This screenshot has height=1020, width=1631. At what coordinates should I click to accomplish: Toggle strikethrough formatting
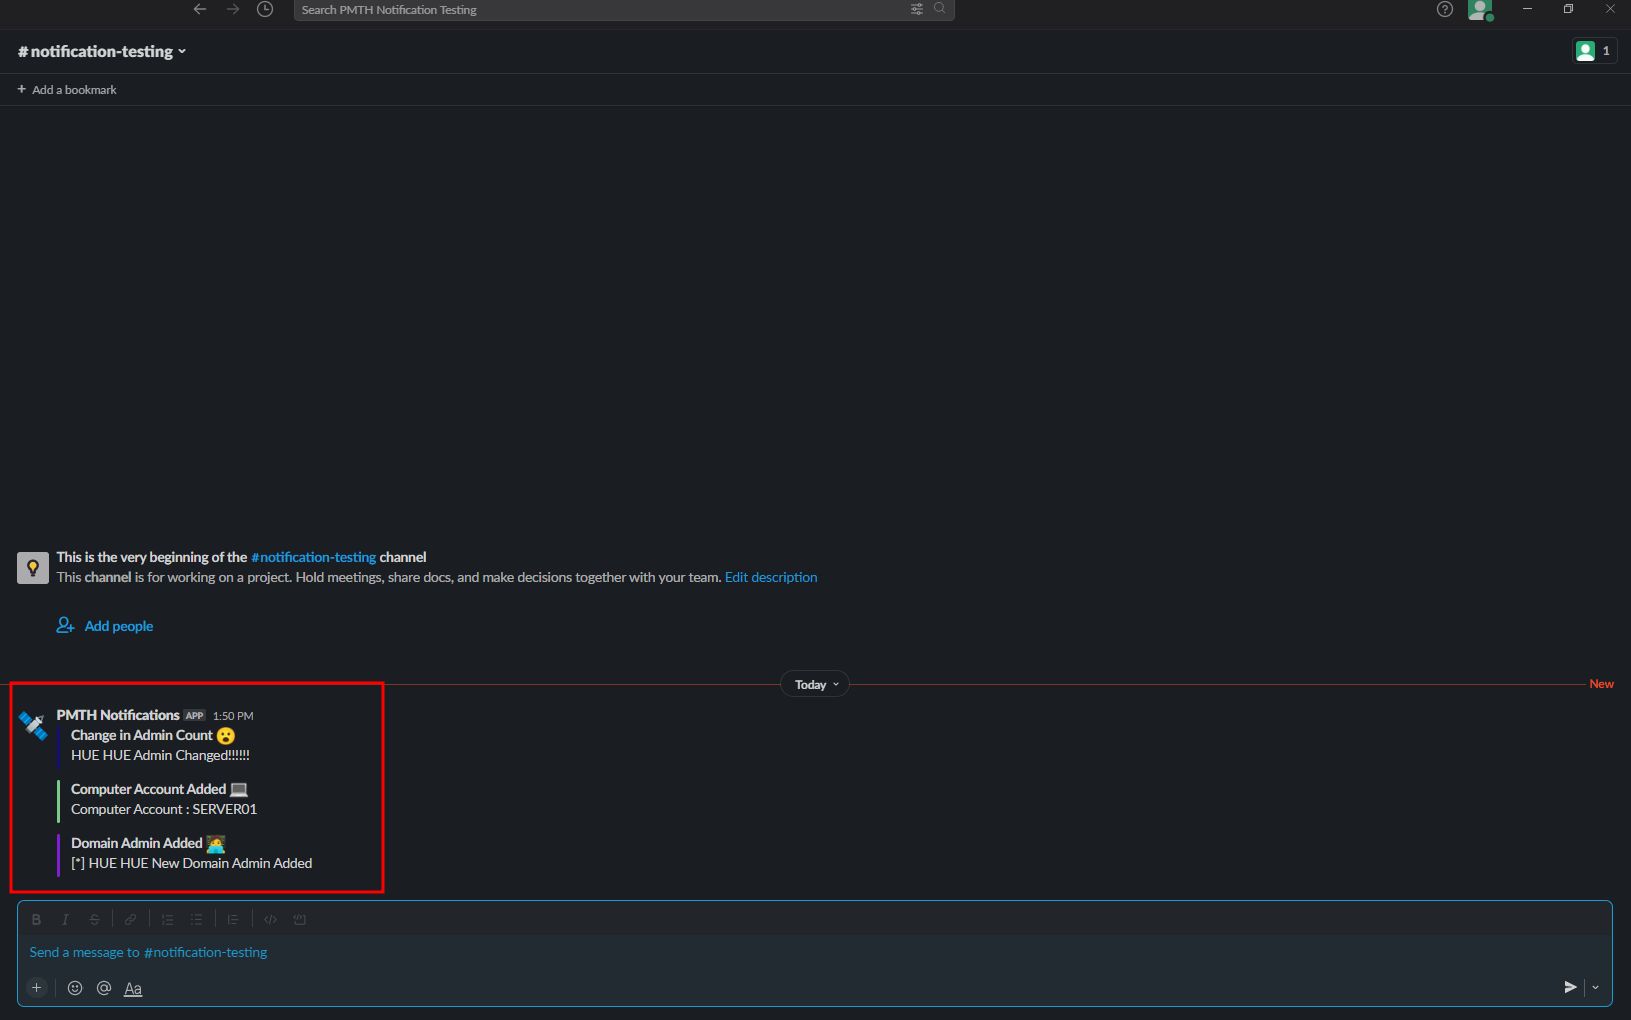pyautogui.click(x=95, y=920)
